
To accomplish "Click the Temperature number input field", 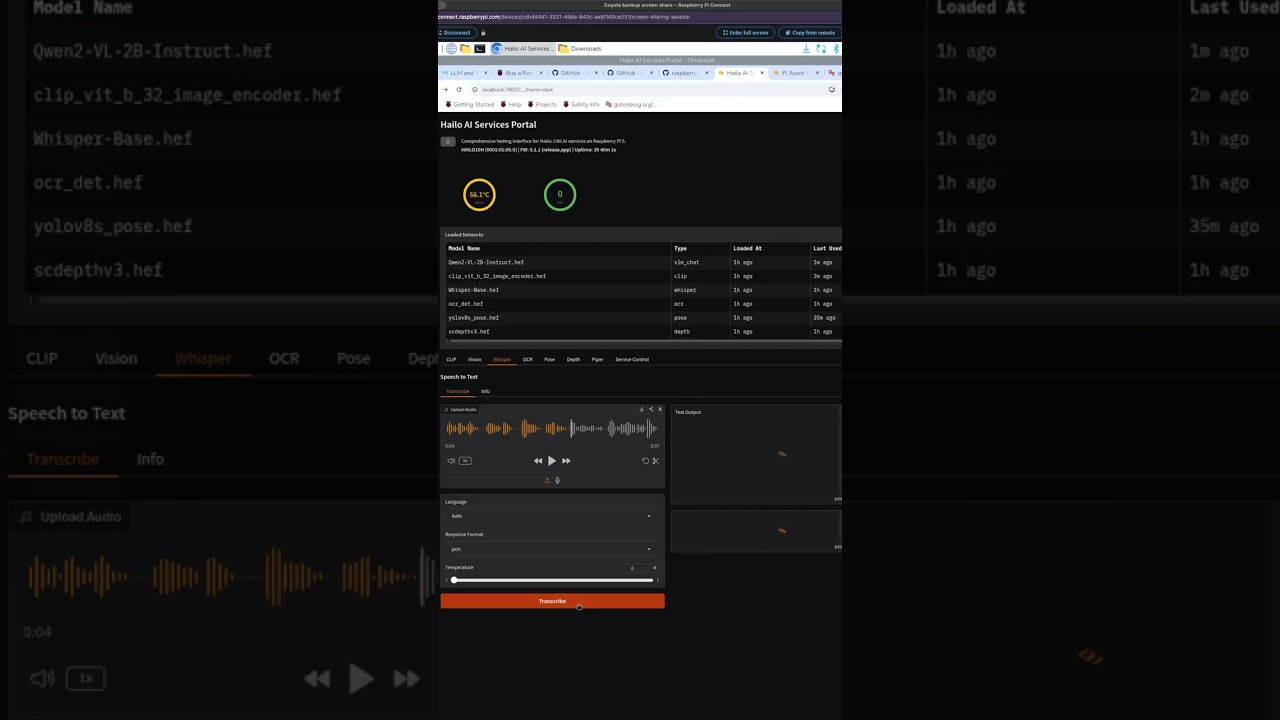I will point(633,568).
